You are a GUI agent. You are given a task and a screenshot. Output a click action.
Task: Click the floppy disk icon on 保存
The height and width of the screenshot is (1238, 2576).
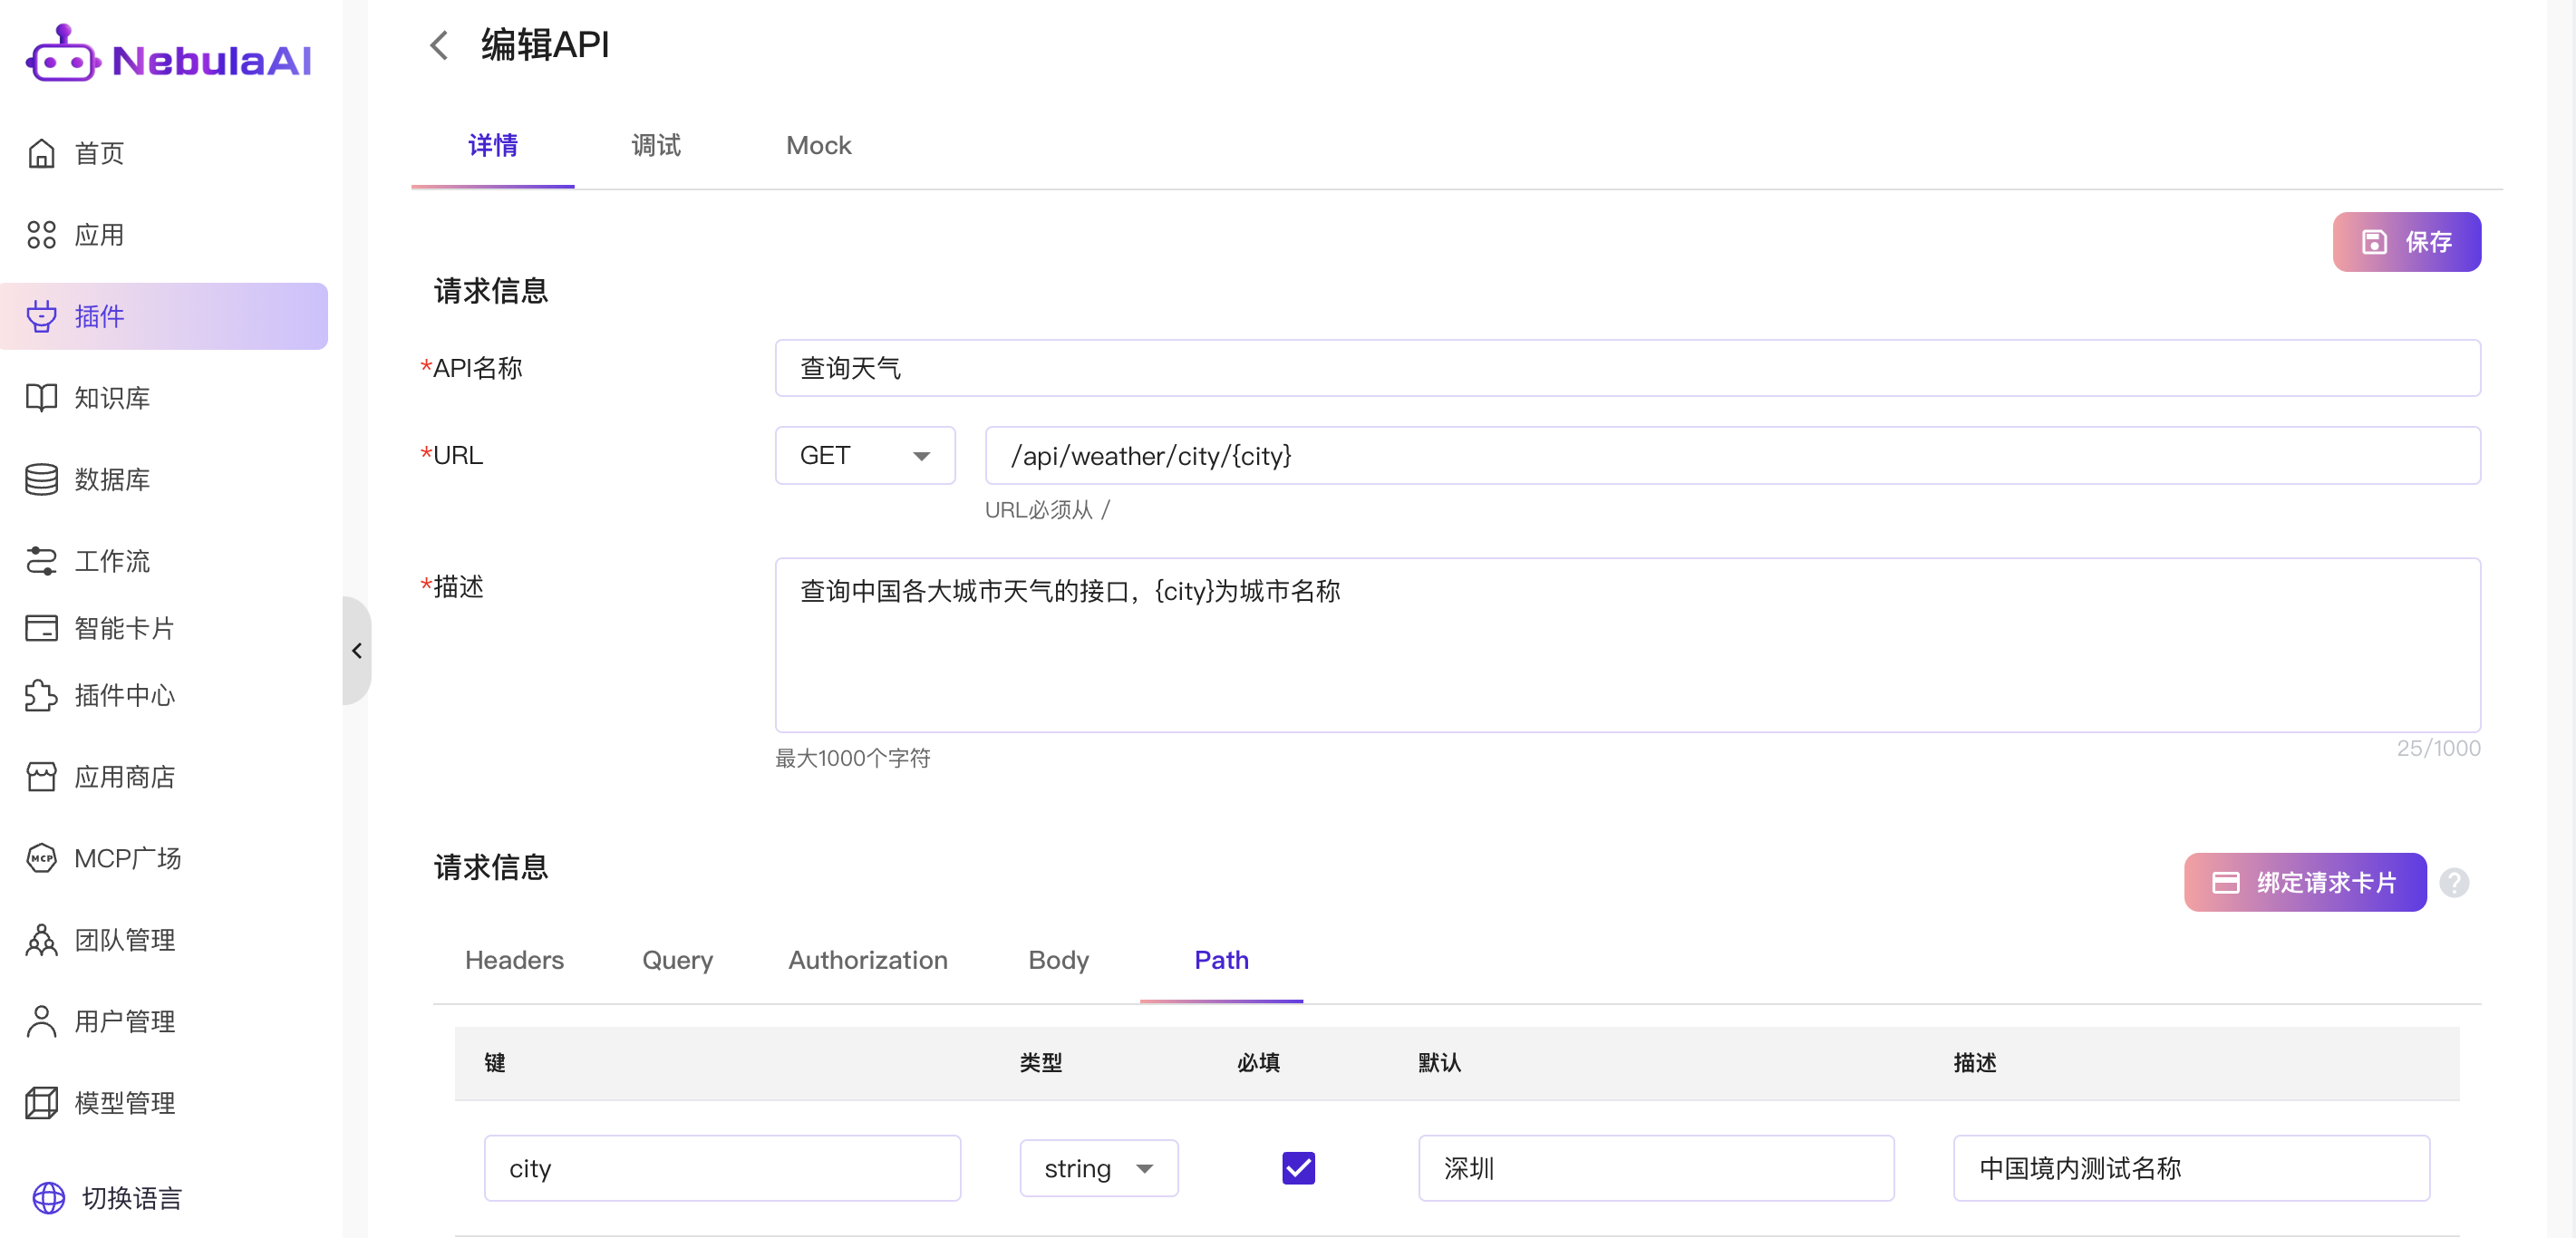(2374, 242)
